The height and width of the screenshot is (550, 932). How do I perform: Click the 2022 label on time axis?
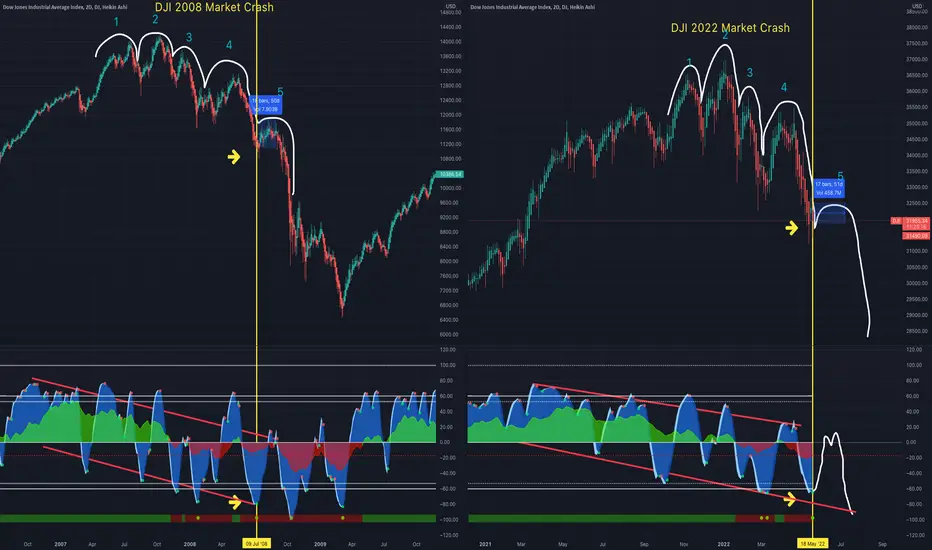(723, 544)
